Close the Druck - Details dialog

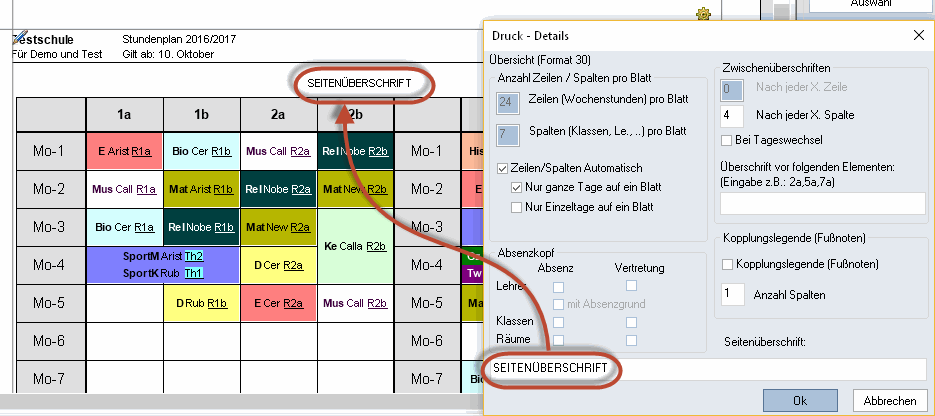(919, 35)
